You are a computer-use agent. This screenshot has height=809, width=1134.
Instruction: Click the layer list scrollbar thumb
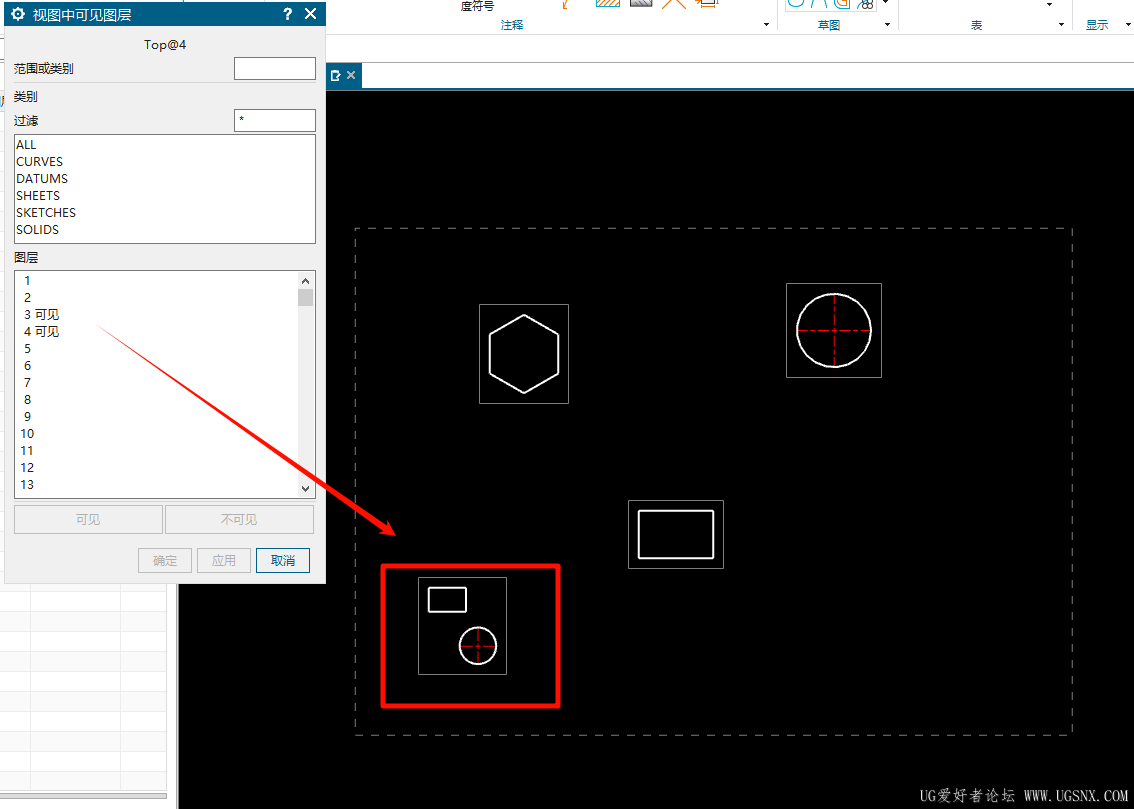(305, 297)
